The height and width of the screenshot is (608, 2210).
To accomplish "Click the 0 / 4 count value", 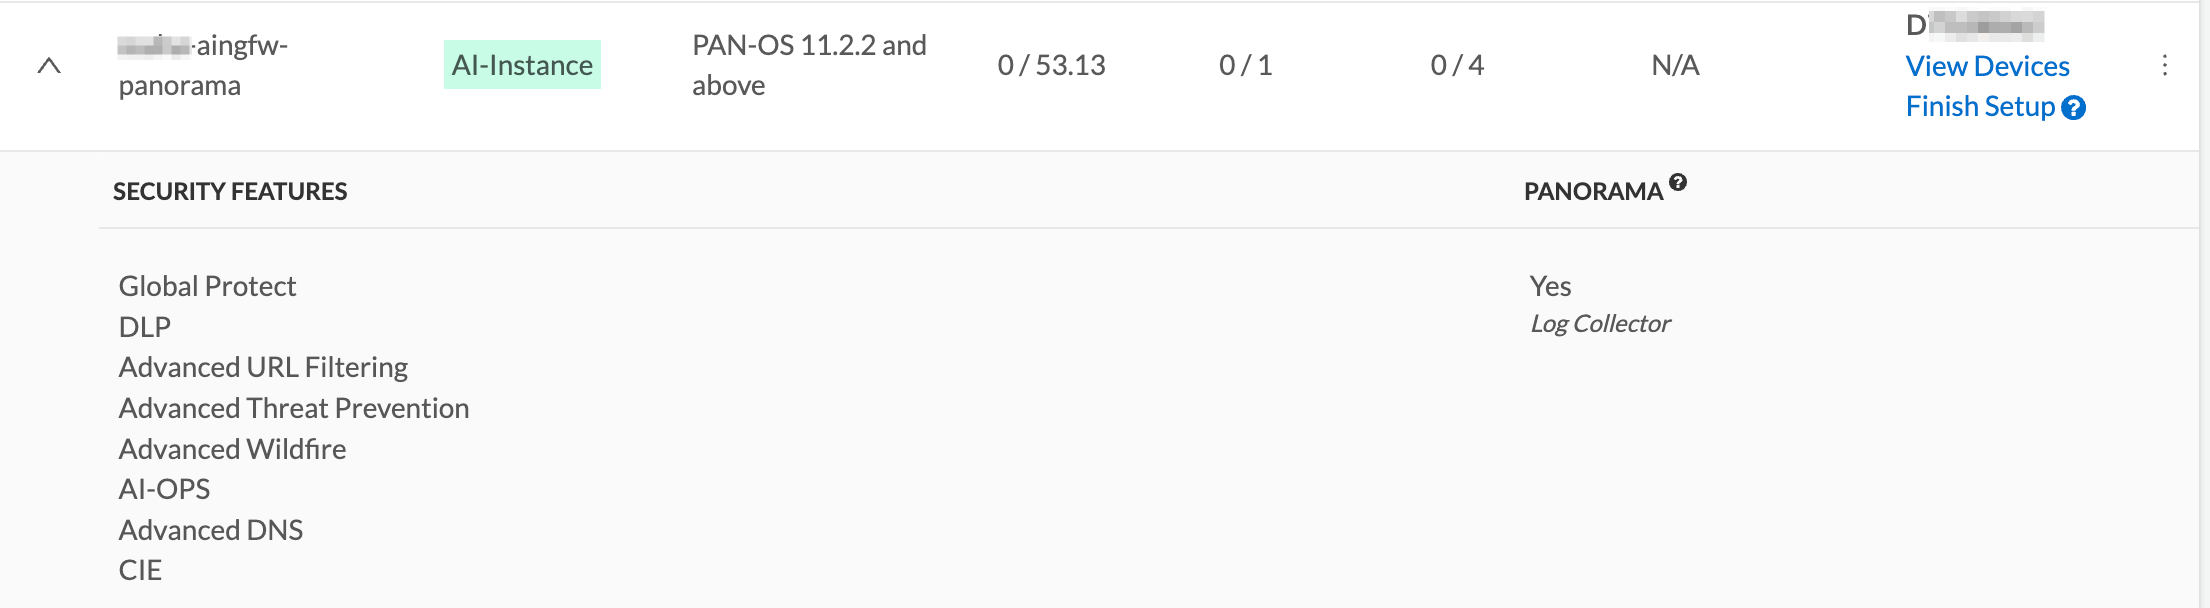I will pos(1457,66).
